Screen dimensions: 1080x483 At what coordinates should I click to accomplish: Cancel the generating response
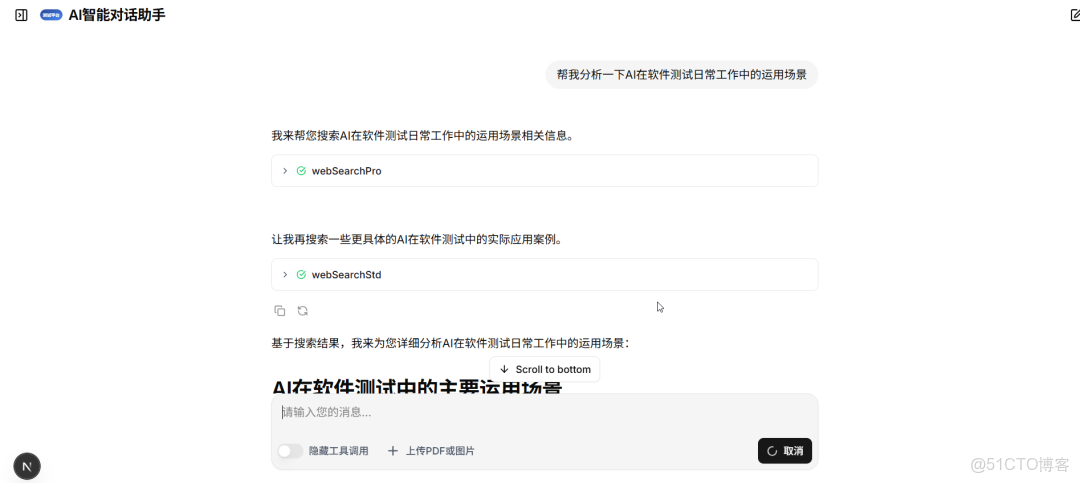click(785, 451)
